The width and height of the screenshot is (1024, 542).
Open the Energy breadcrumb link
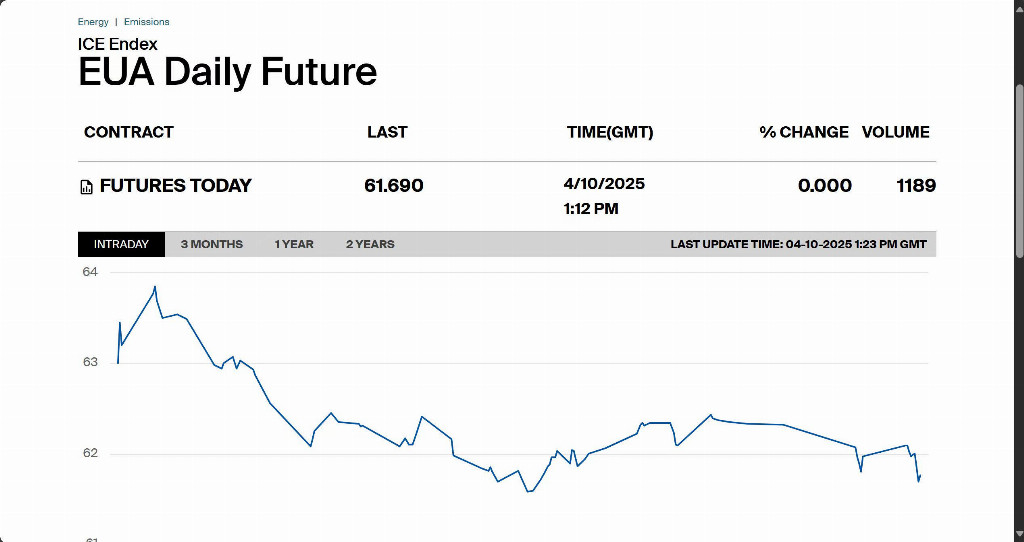pos(93,22)
